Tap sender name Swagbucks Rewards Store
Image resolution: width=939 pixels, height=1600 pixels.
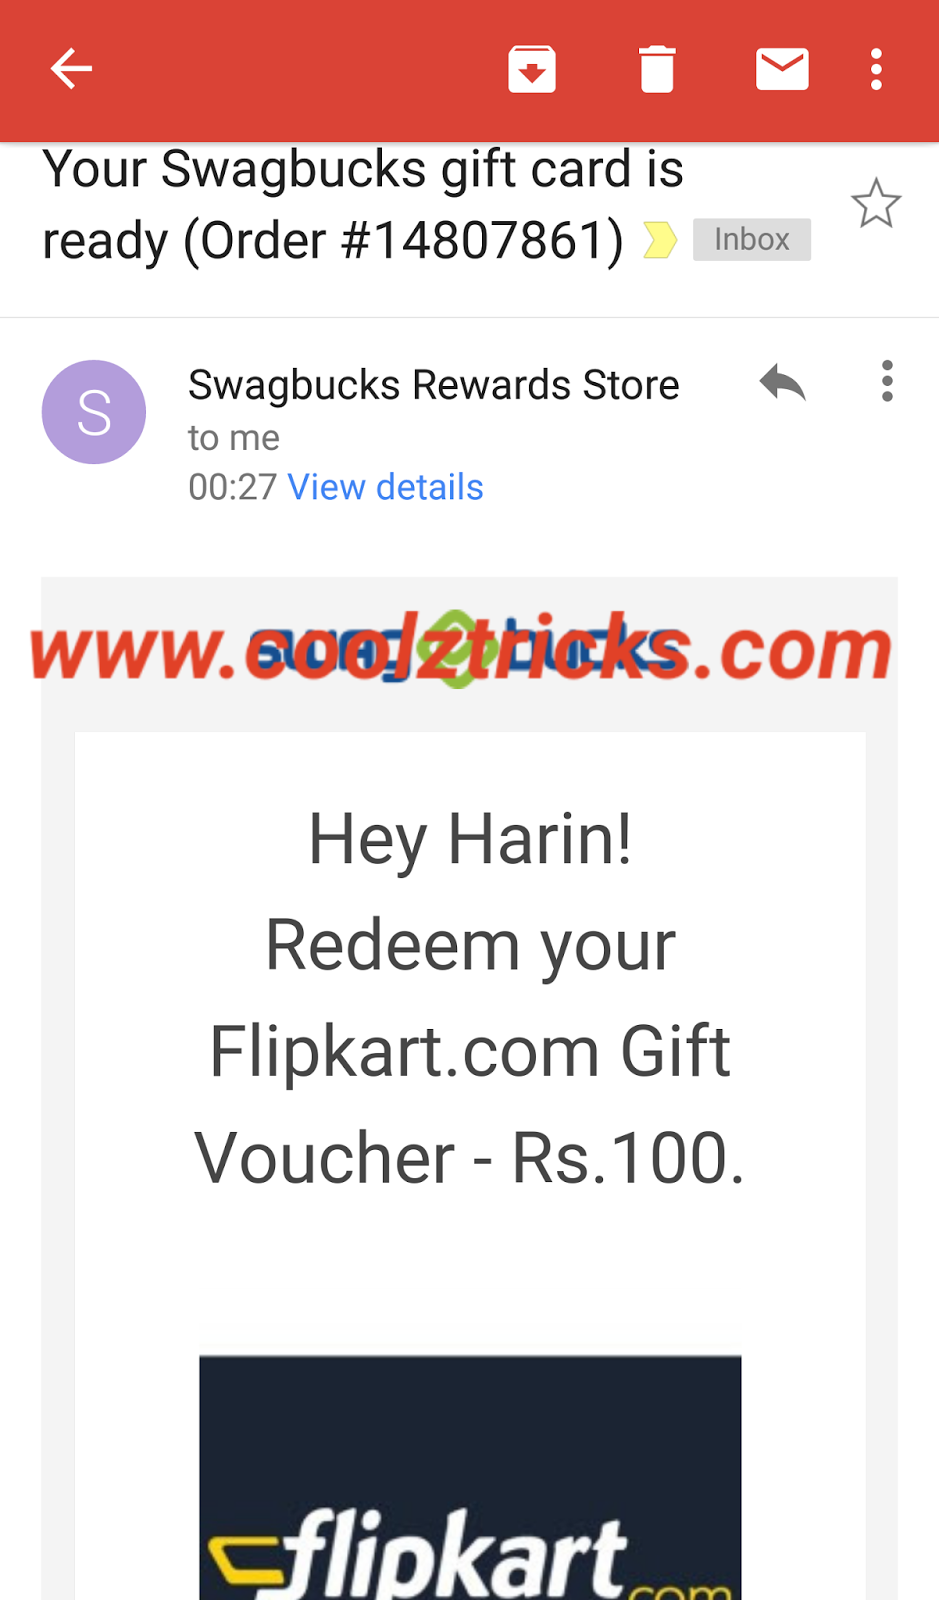point(434,385)
